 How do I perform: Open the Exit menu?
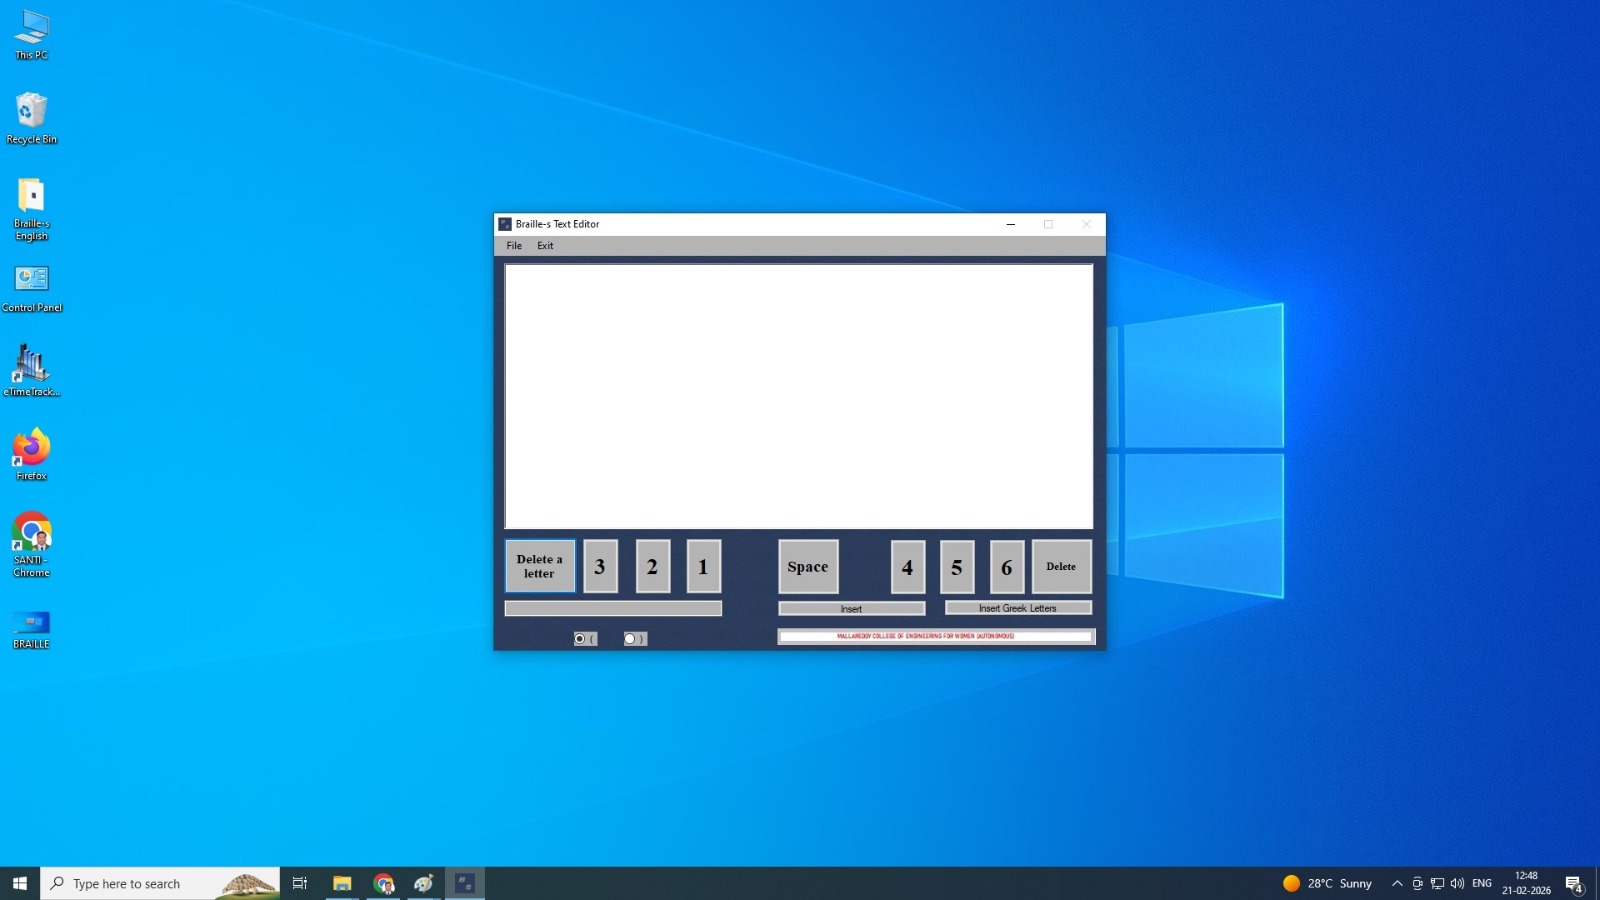[545, 246]
